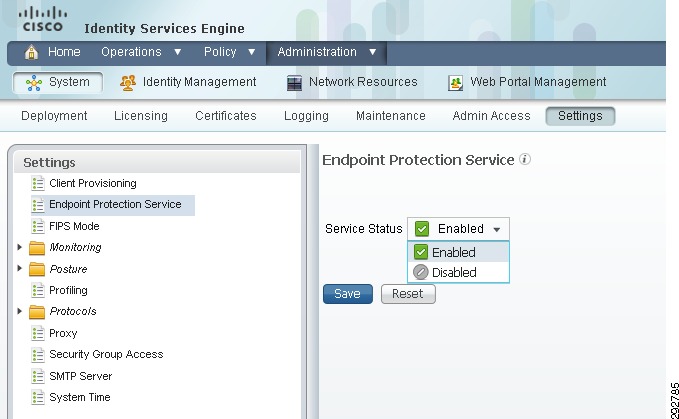Image resolution: width=679 pixels, height=419 pixels.
Task: Select Proxy in settings tree
Action: click(x=63, y=333)
